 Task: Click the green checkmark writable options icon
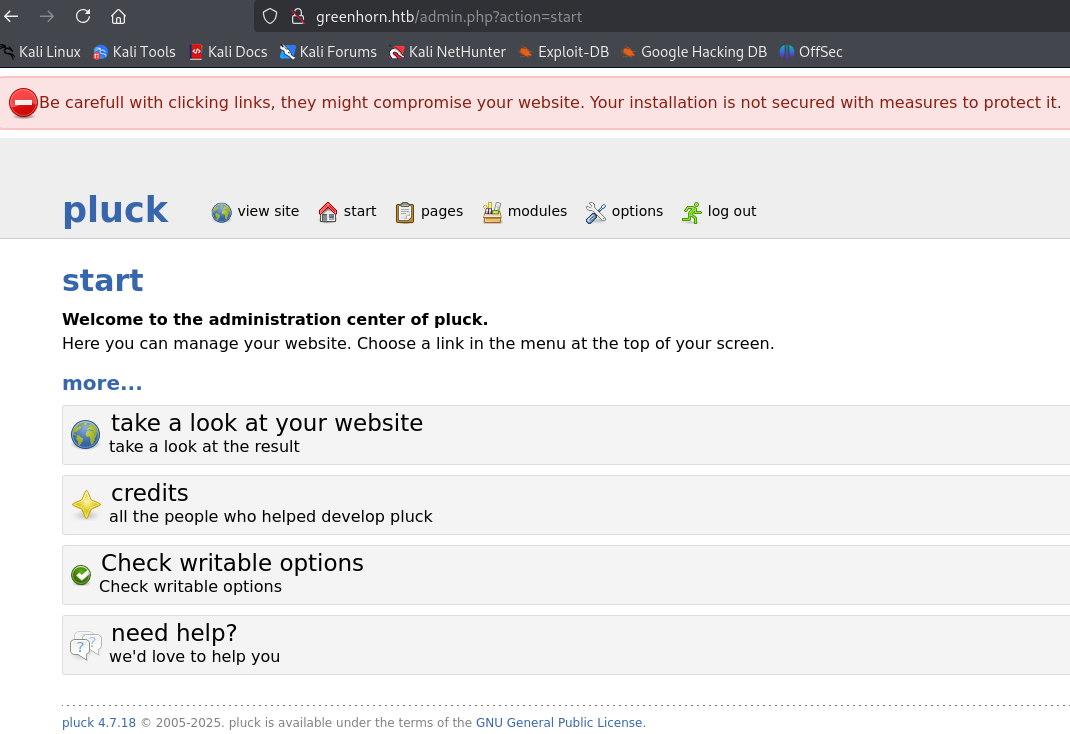(81, 575)
